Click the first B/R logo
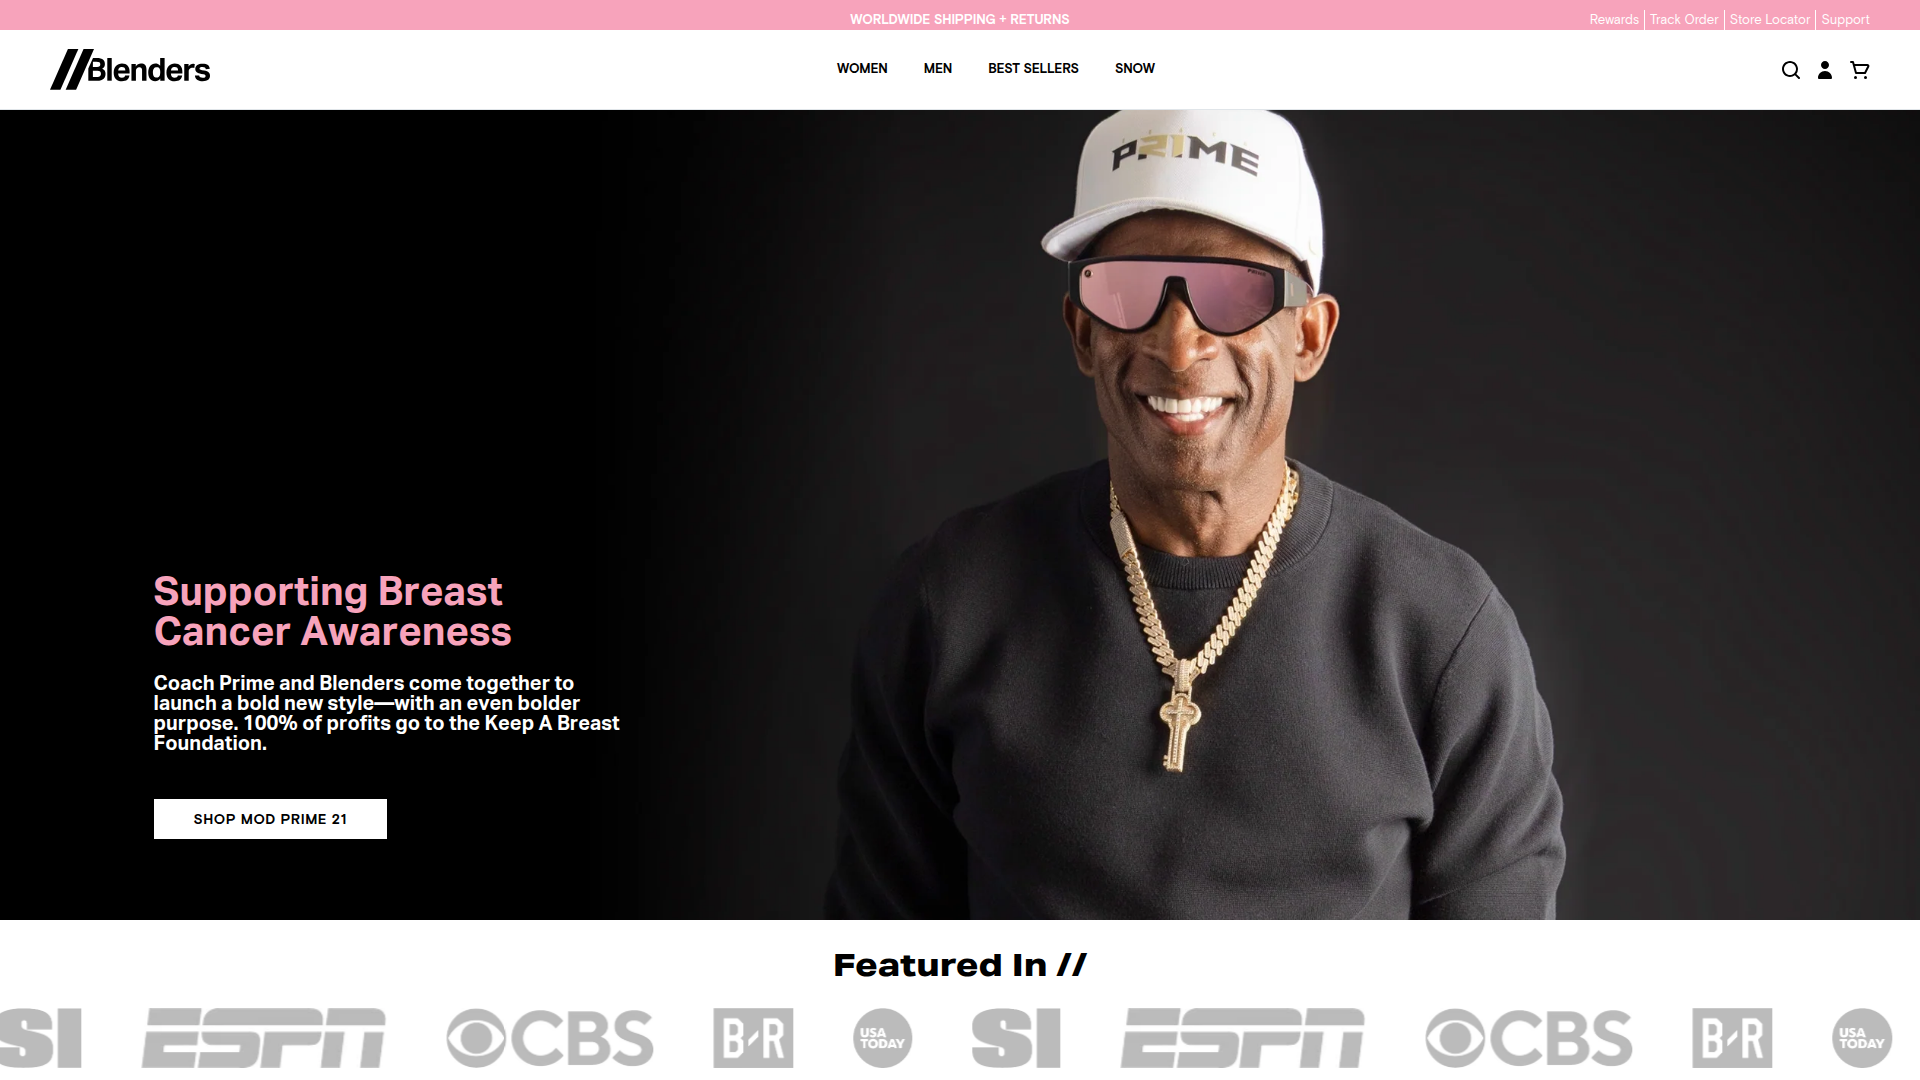The height and width of the screenshot is (1080, 1920). tap(753, 1038)
